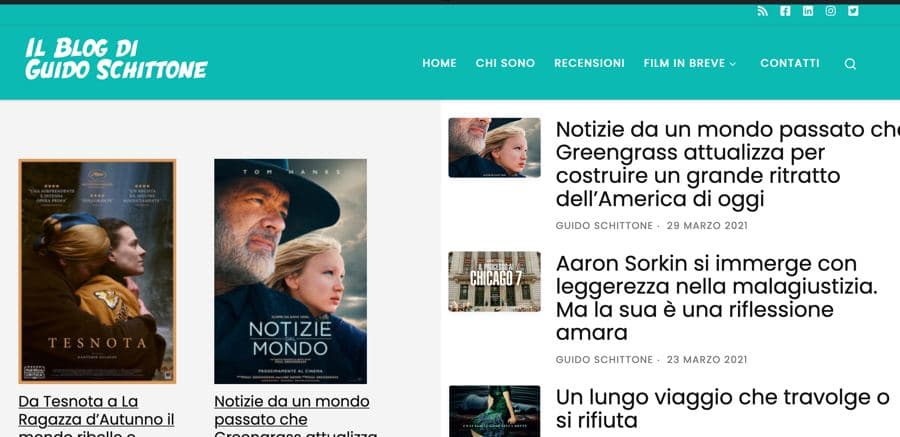
Task: Open 'Aaron Sorkin si immerge con leggerezza' headline
Action: [716, 298]
